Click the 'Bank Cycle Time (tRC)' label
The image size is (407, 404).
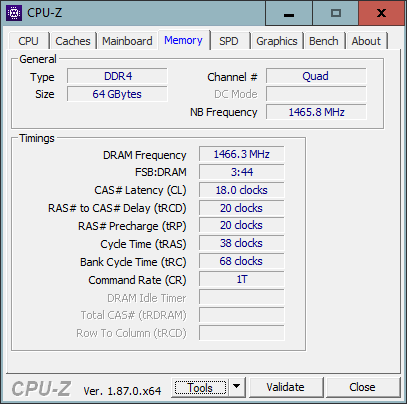[133, 262]
